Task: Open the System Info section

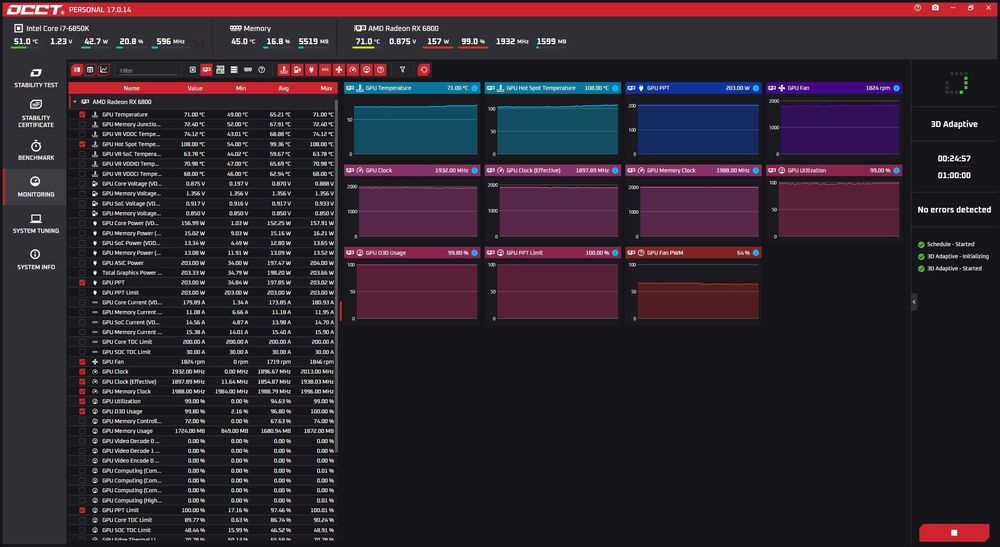Action: click(x=36, y=259)
